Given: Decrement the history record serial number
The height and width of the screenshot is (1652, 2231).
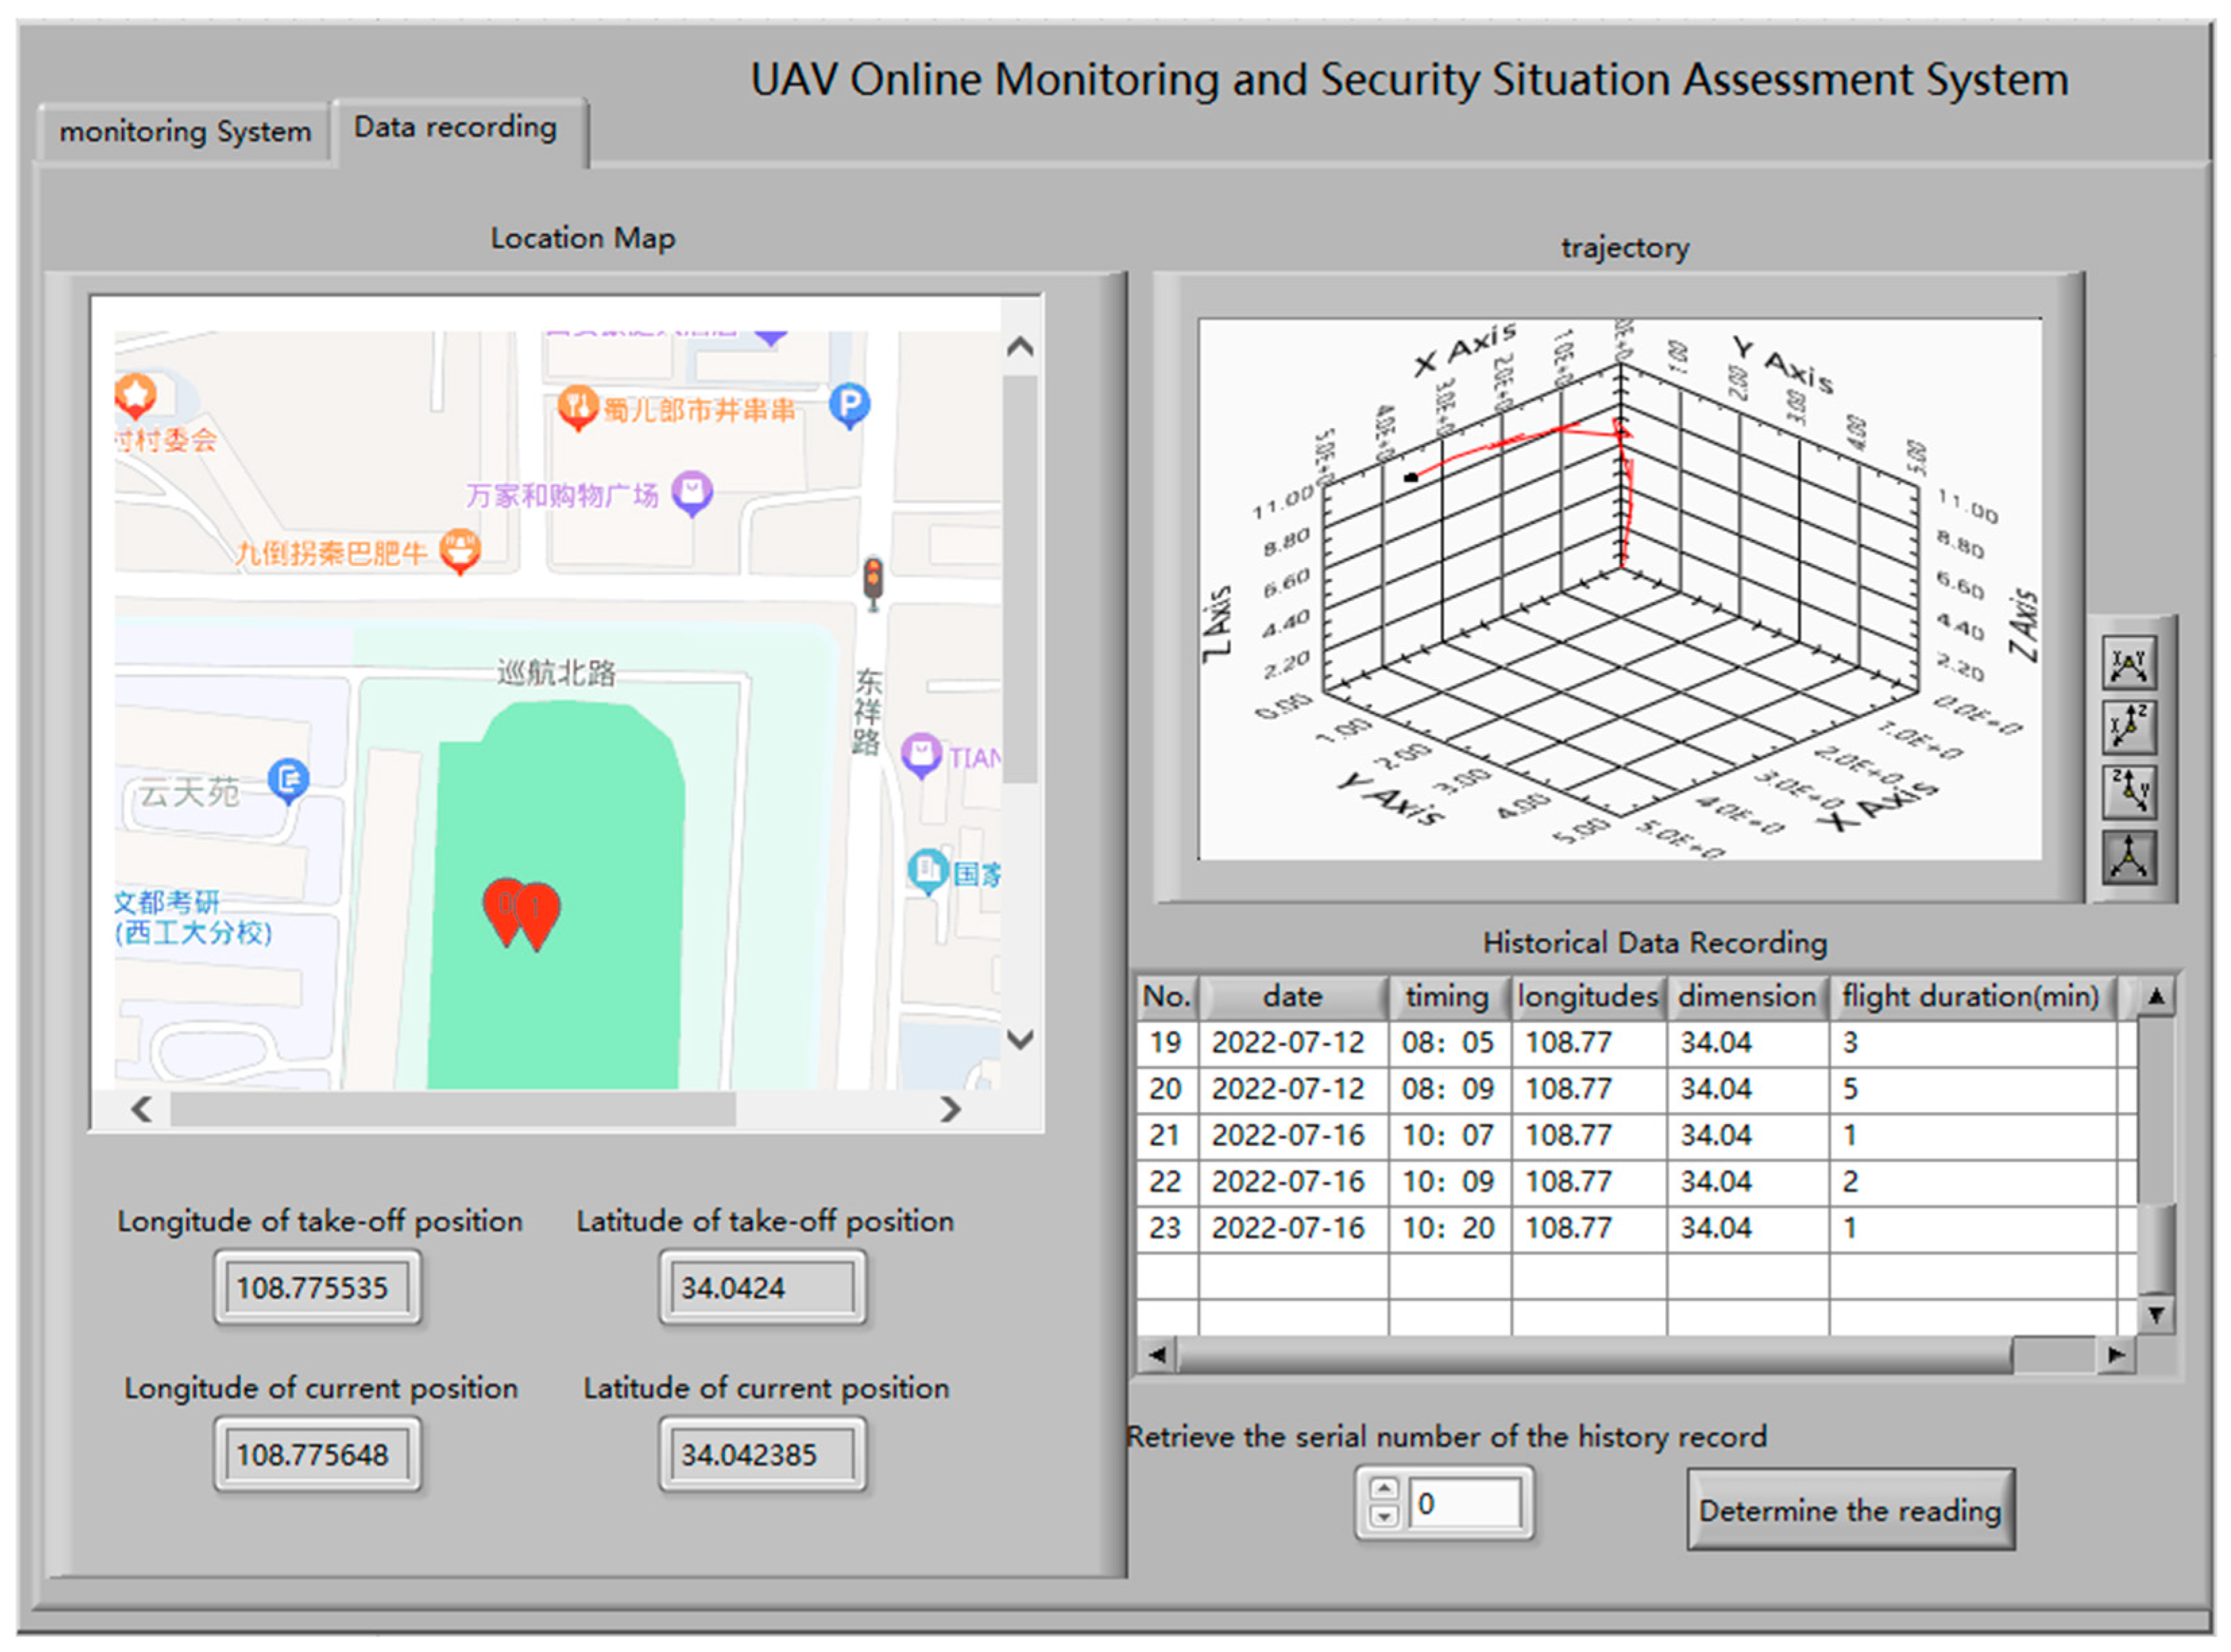Looking at the screenshot, I should [x=1383, y=1517].
